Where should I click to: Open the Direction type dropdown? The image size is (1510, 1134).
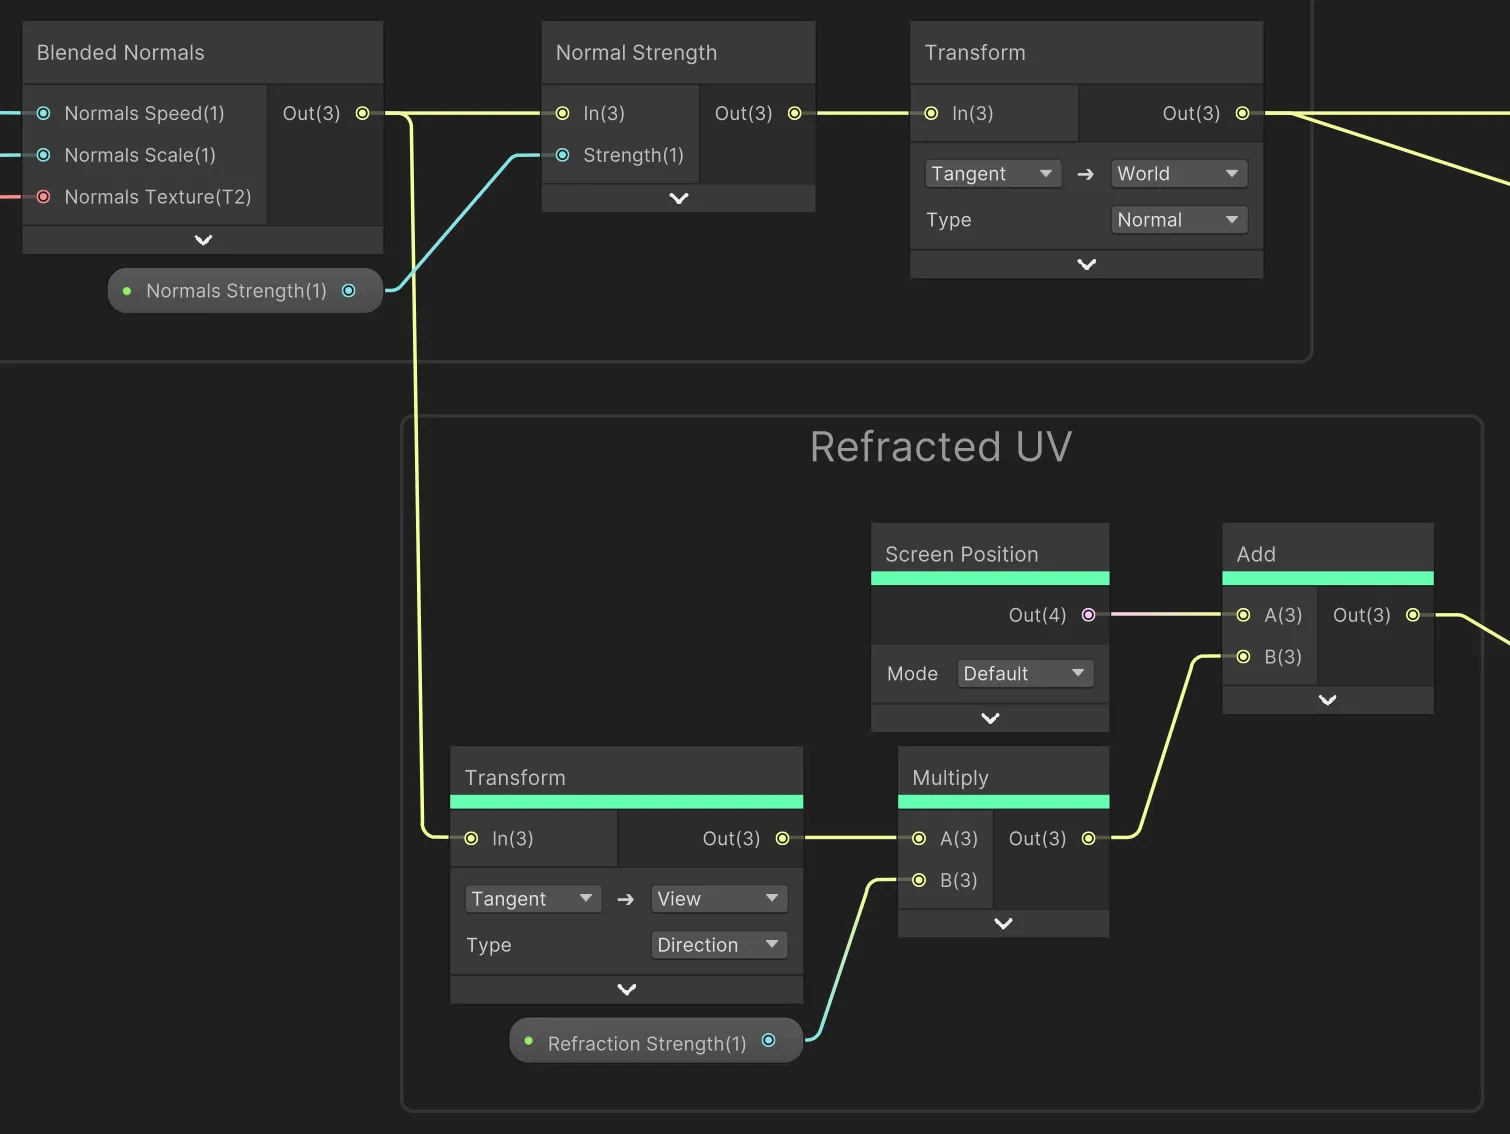pos(718,945)
